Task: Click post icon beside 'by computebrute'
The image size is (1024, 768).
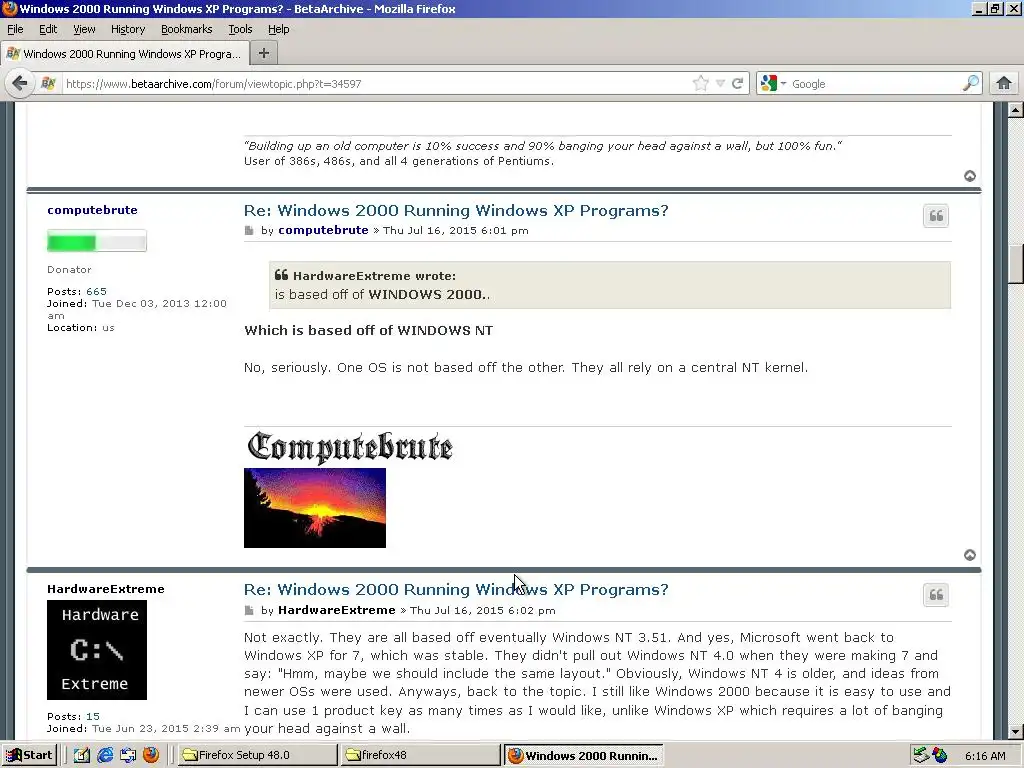Action: pyautogui.click(x=249, y=231)
